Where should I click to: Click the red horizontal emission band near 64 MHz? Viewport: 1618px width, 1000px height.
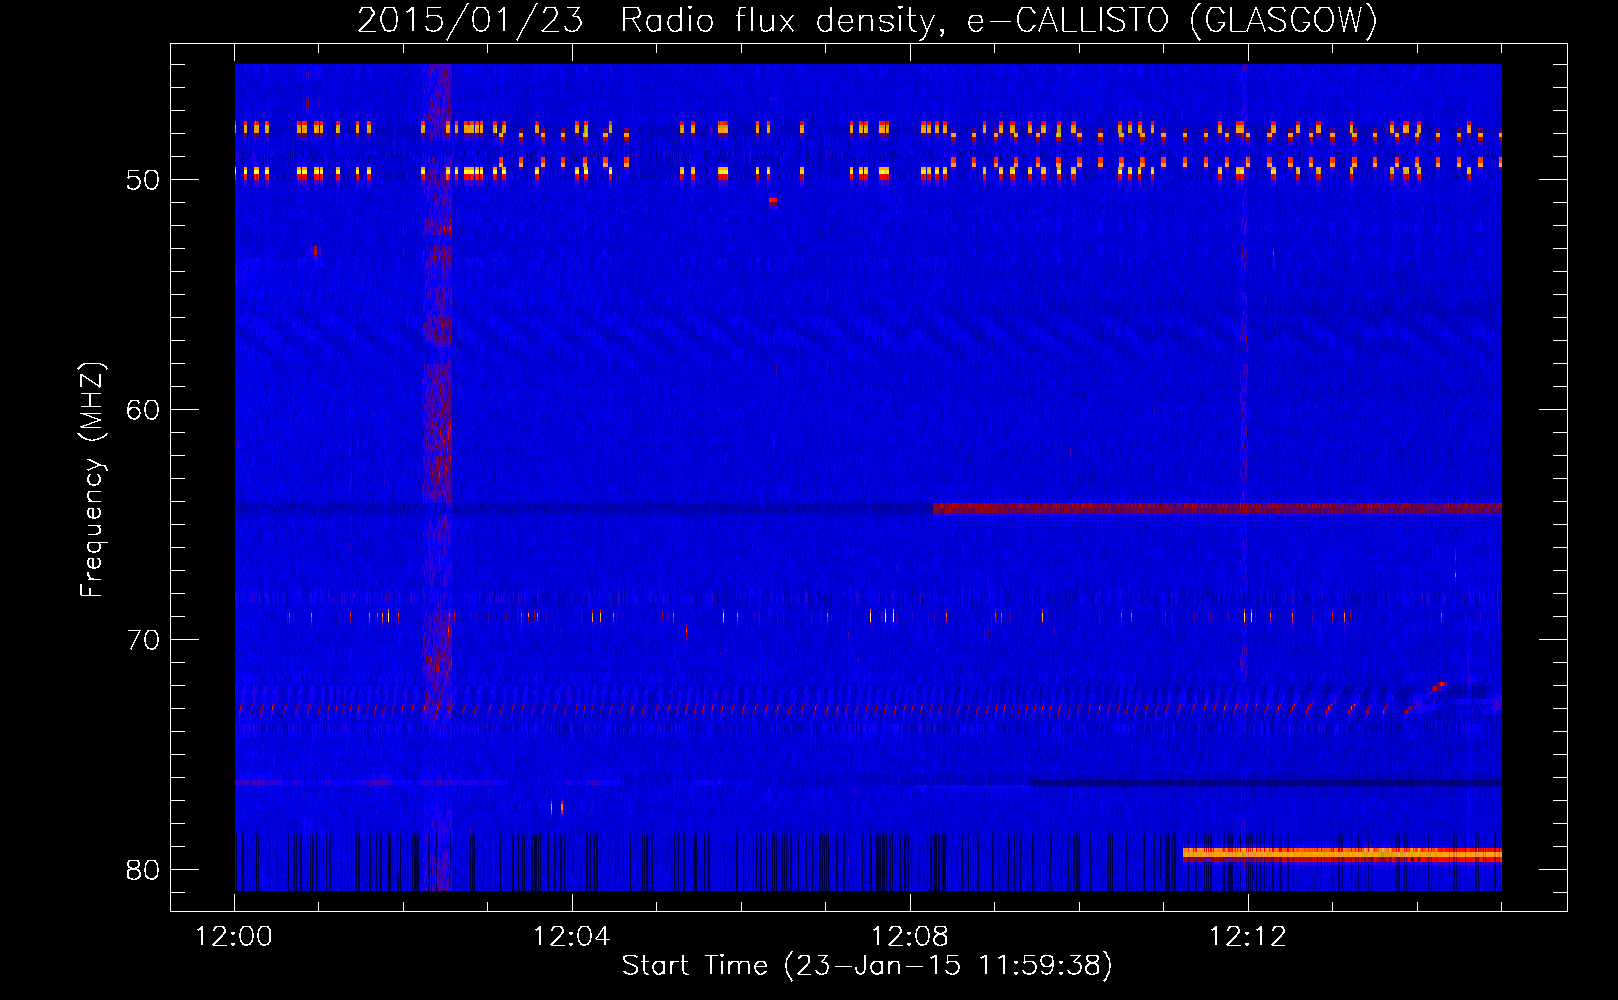[1217, 508]
